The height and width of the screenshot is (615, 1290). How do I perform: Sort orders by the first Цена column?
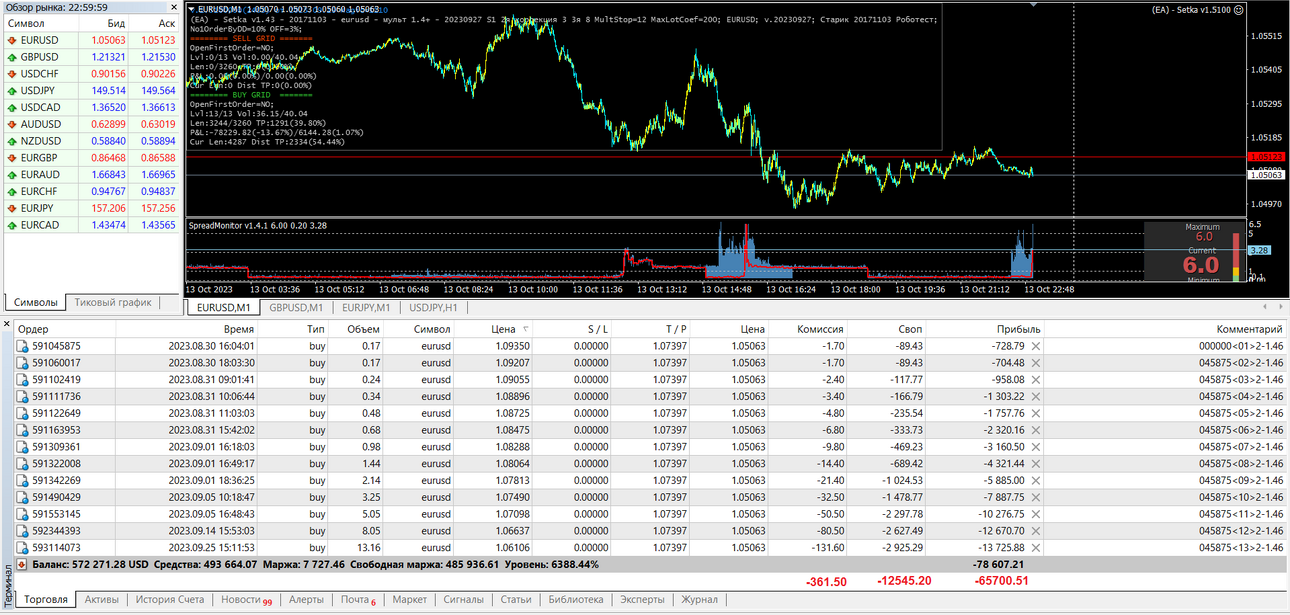(x=503, y=329)
